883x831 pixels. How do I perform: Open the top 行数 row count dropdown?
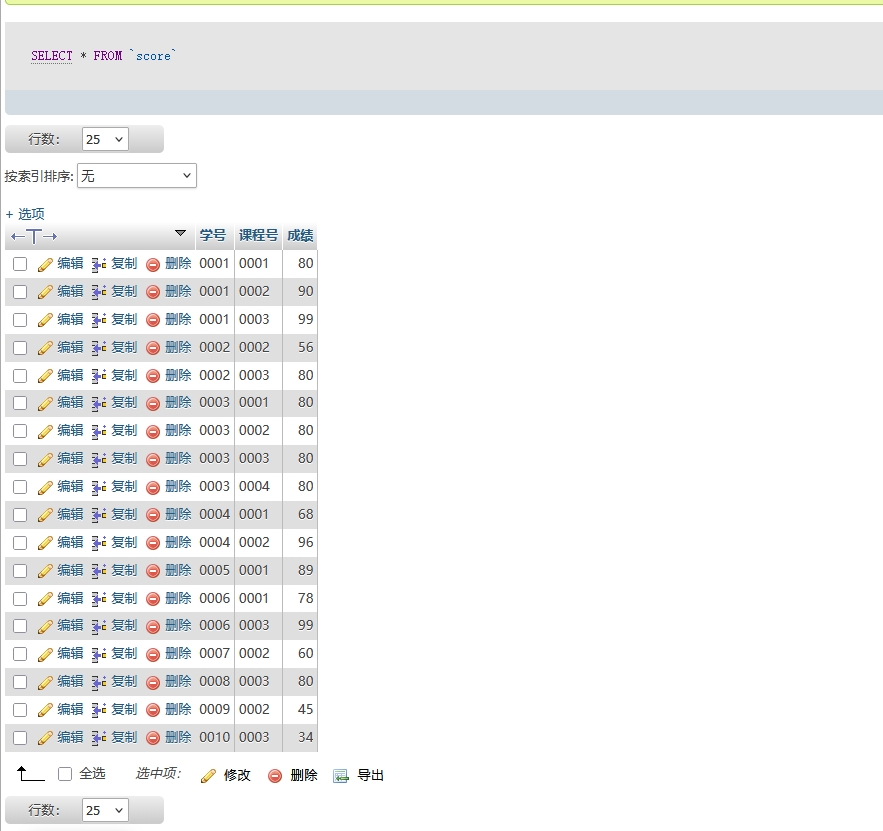[105, 140]
